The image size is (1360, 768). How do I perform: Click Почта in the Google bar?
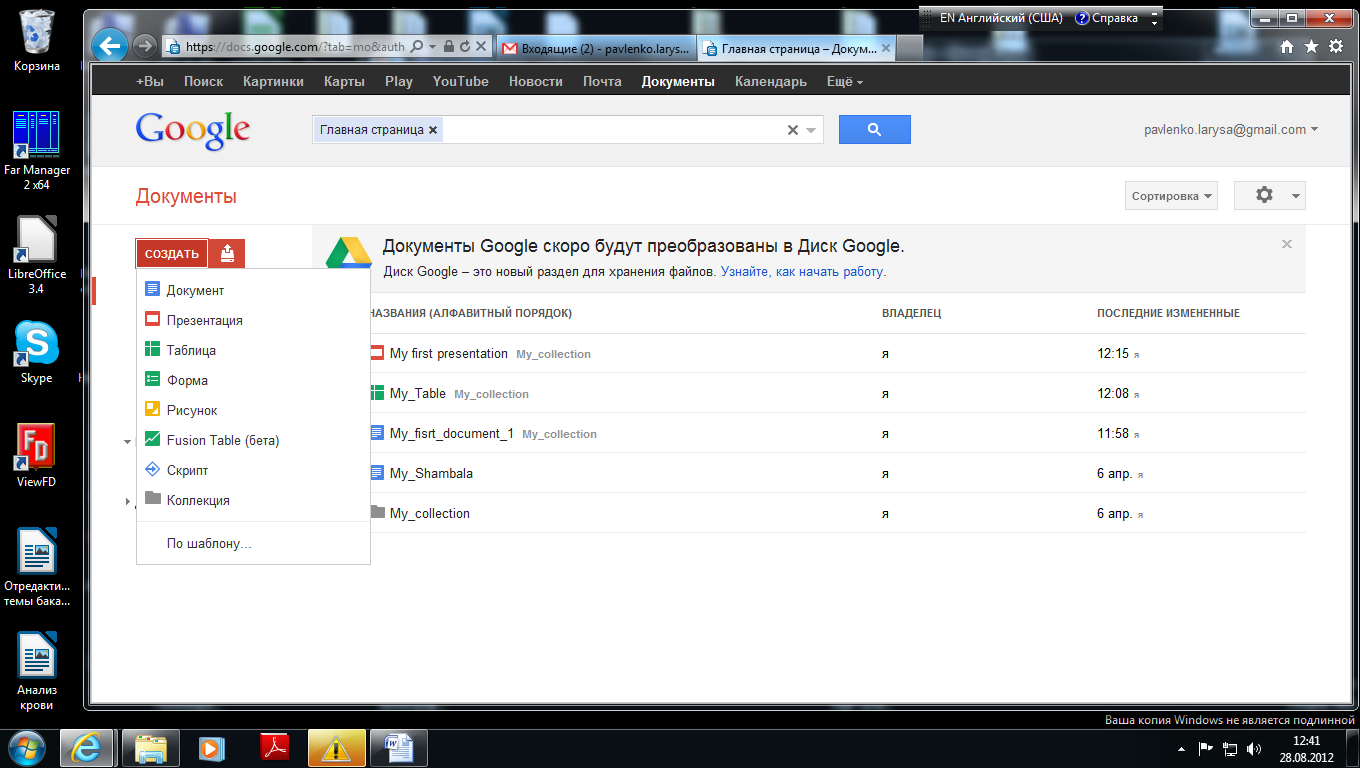(x=602, y=82)
